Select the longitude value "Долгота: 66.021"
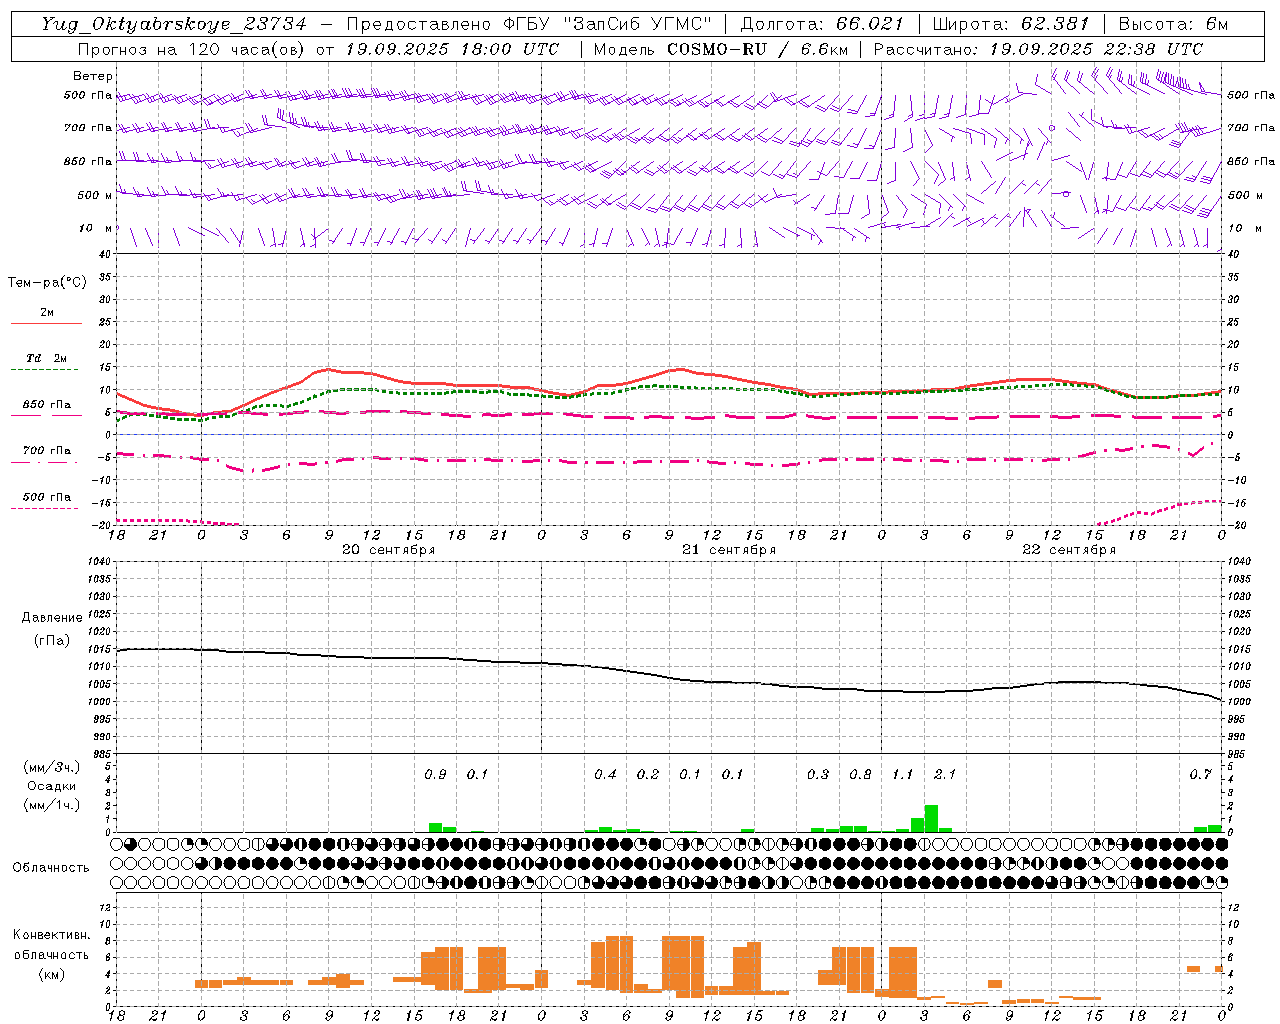The image size is (1280, 1024). point(822,24)
